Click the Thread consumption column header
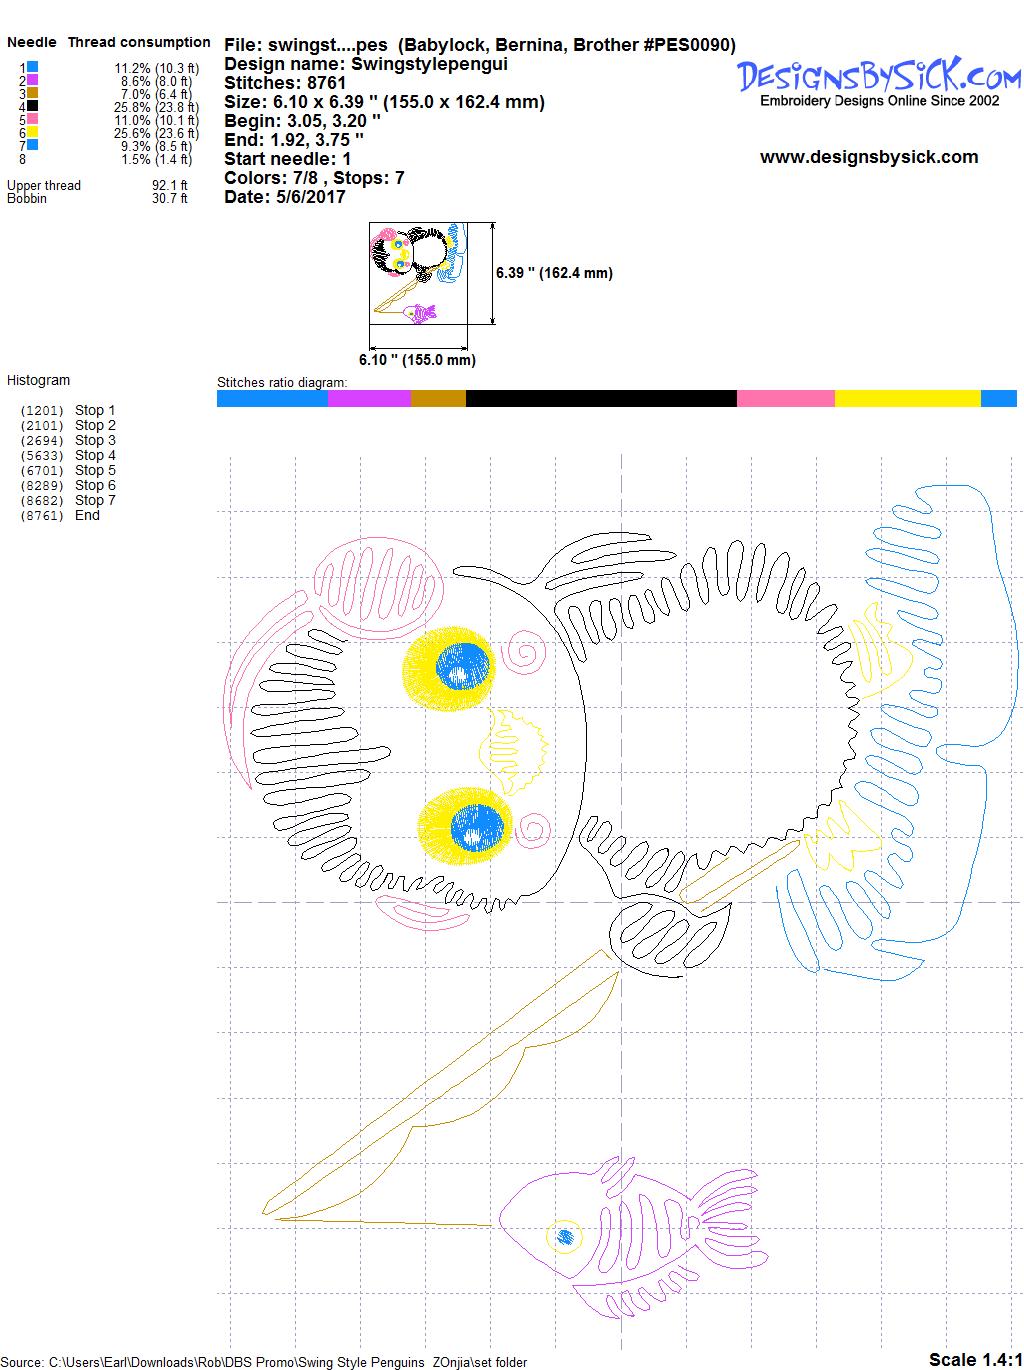 pos(139,42)
